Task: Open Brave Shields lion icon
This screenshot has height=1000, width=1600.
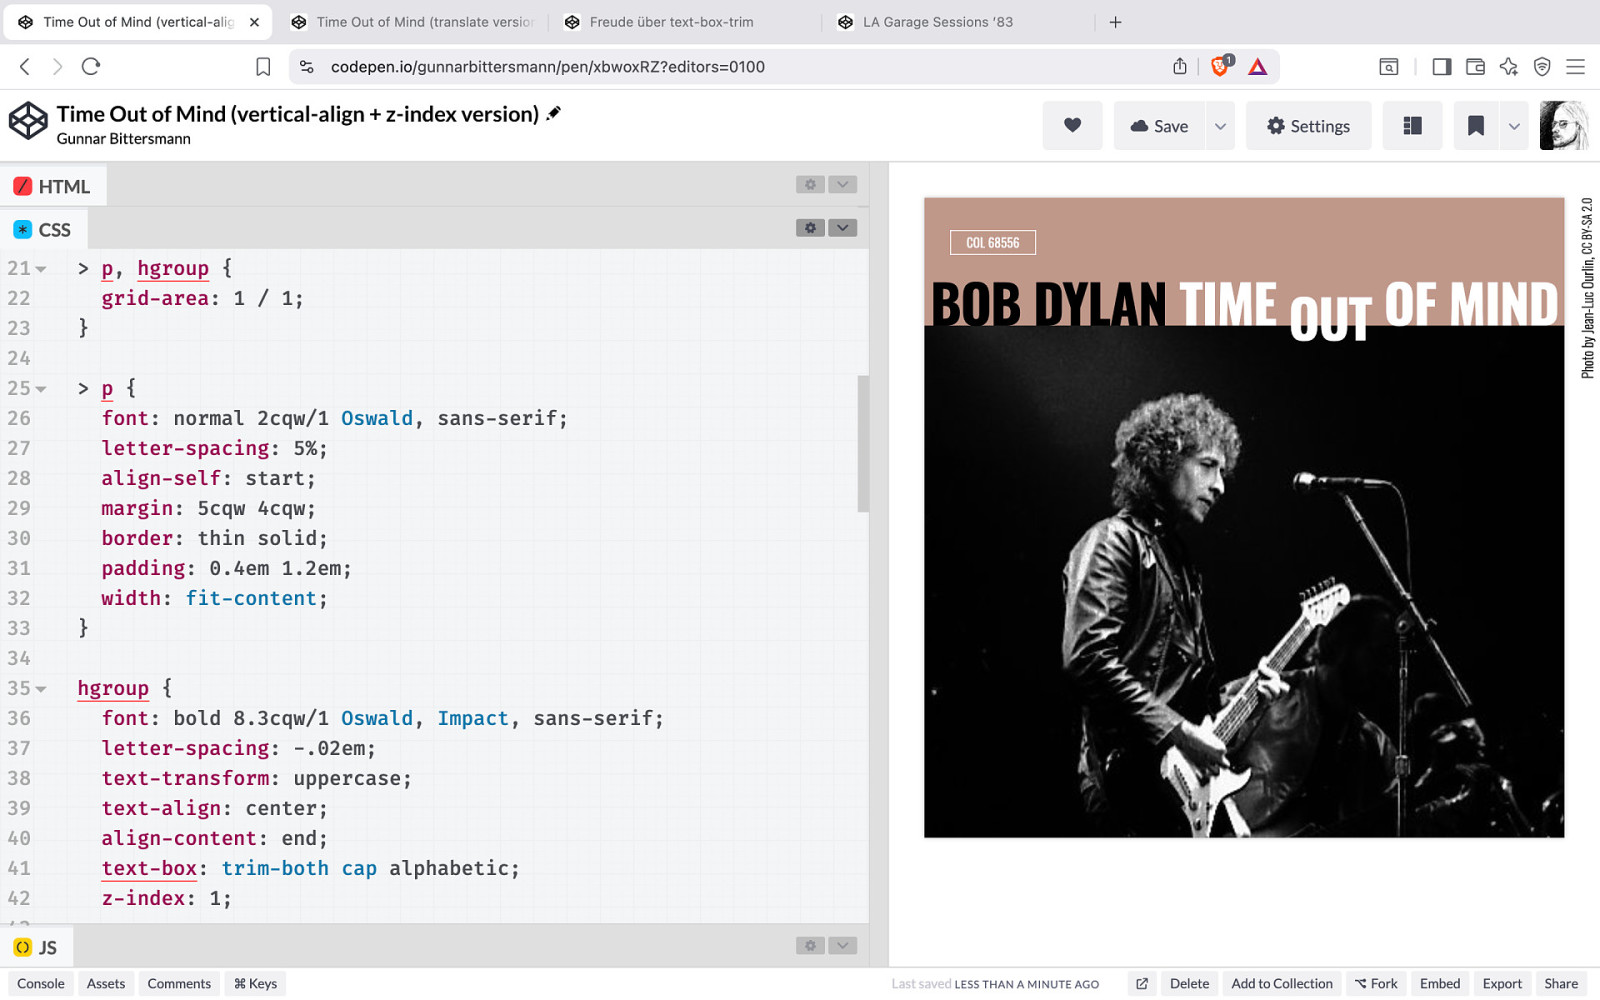Action: pos(1221,66)
